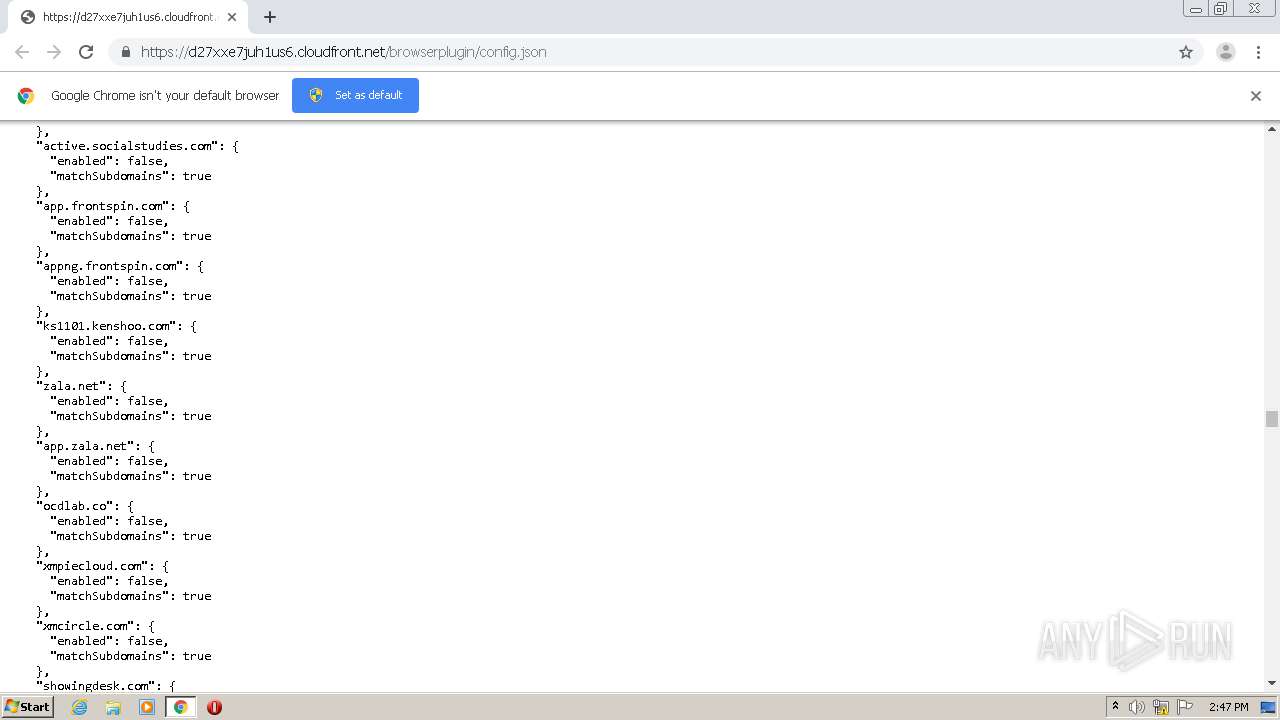Open the red stop-sign taskbar app
The height and width of the screenshot is (720, 1280).
pyautogui.click(x=214, y=707)
